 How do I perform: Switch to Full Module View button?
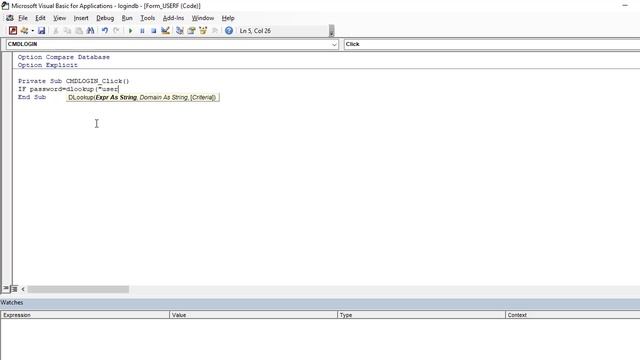tap(14, 289)
